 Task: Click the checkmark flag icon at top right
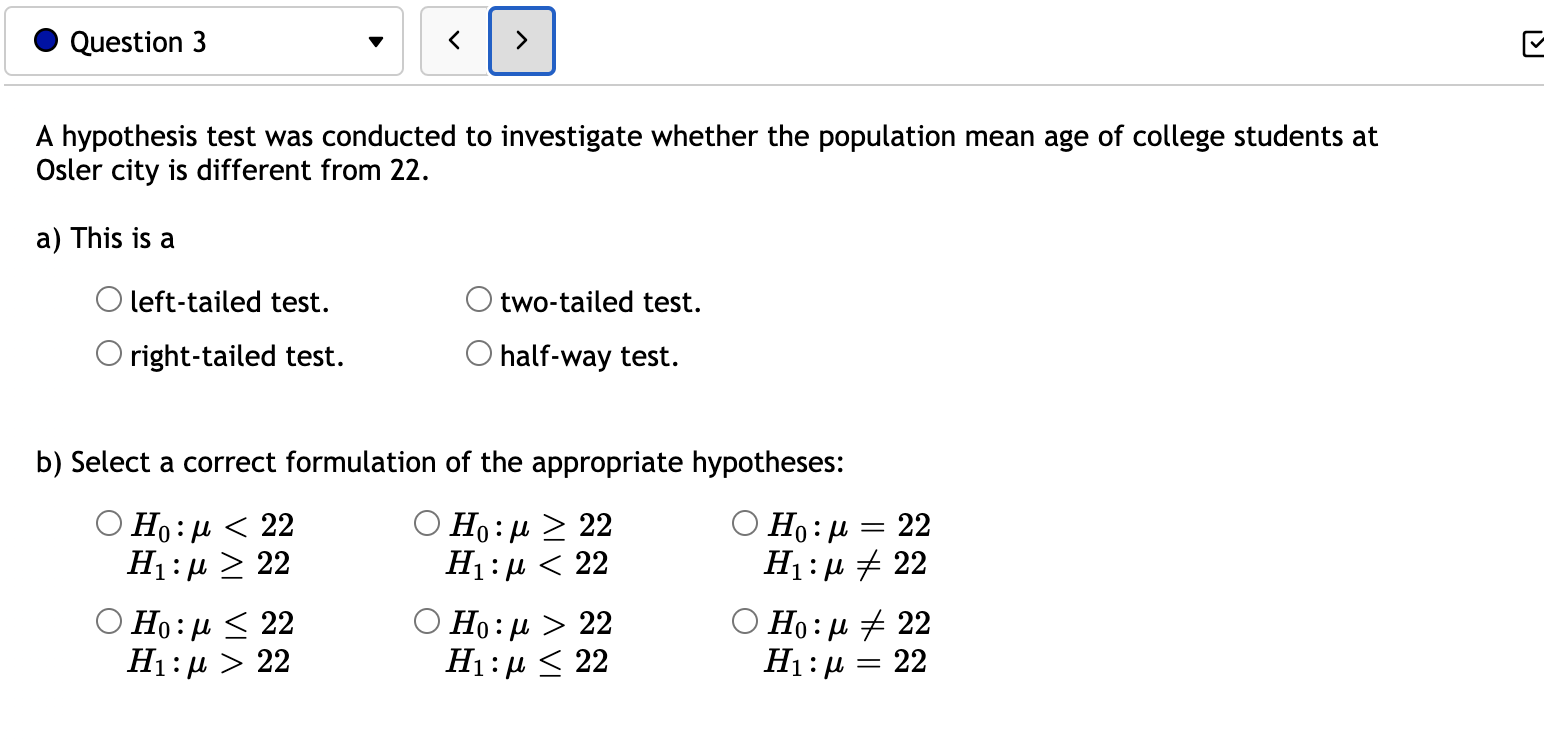click(x=1535, y=46)
